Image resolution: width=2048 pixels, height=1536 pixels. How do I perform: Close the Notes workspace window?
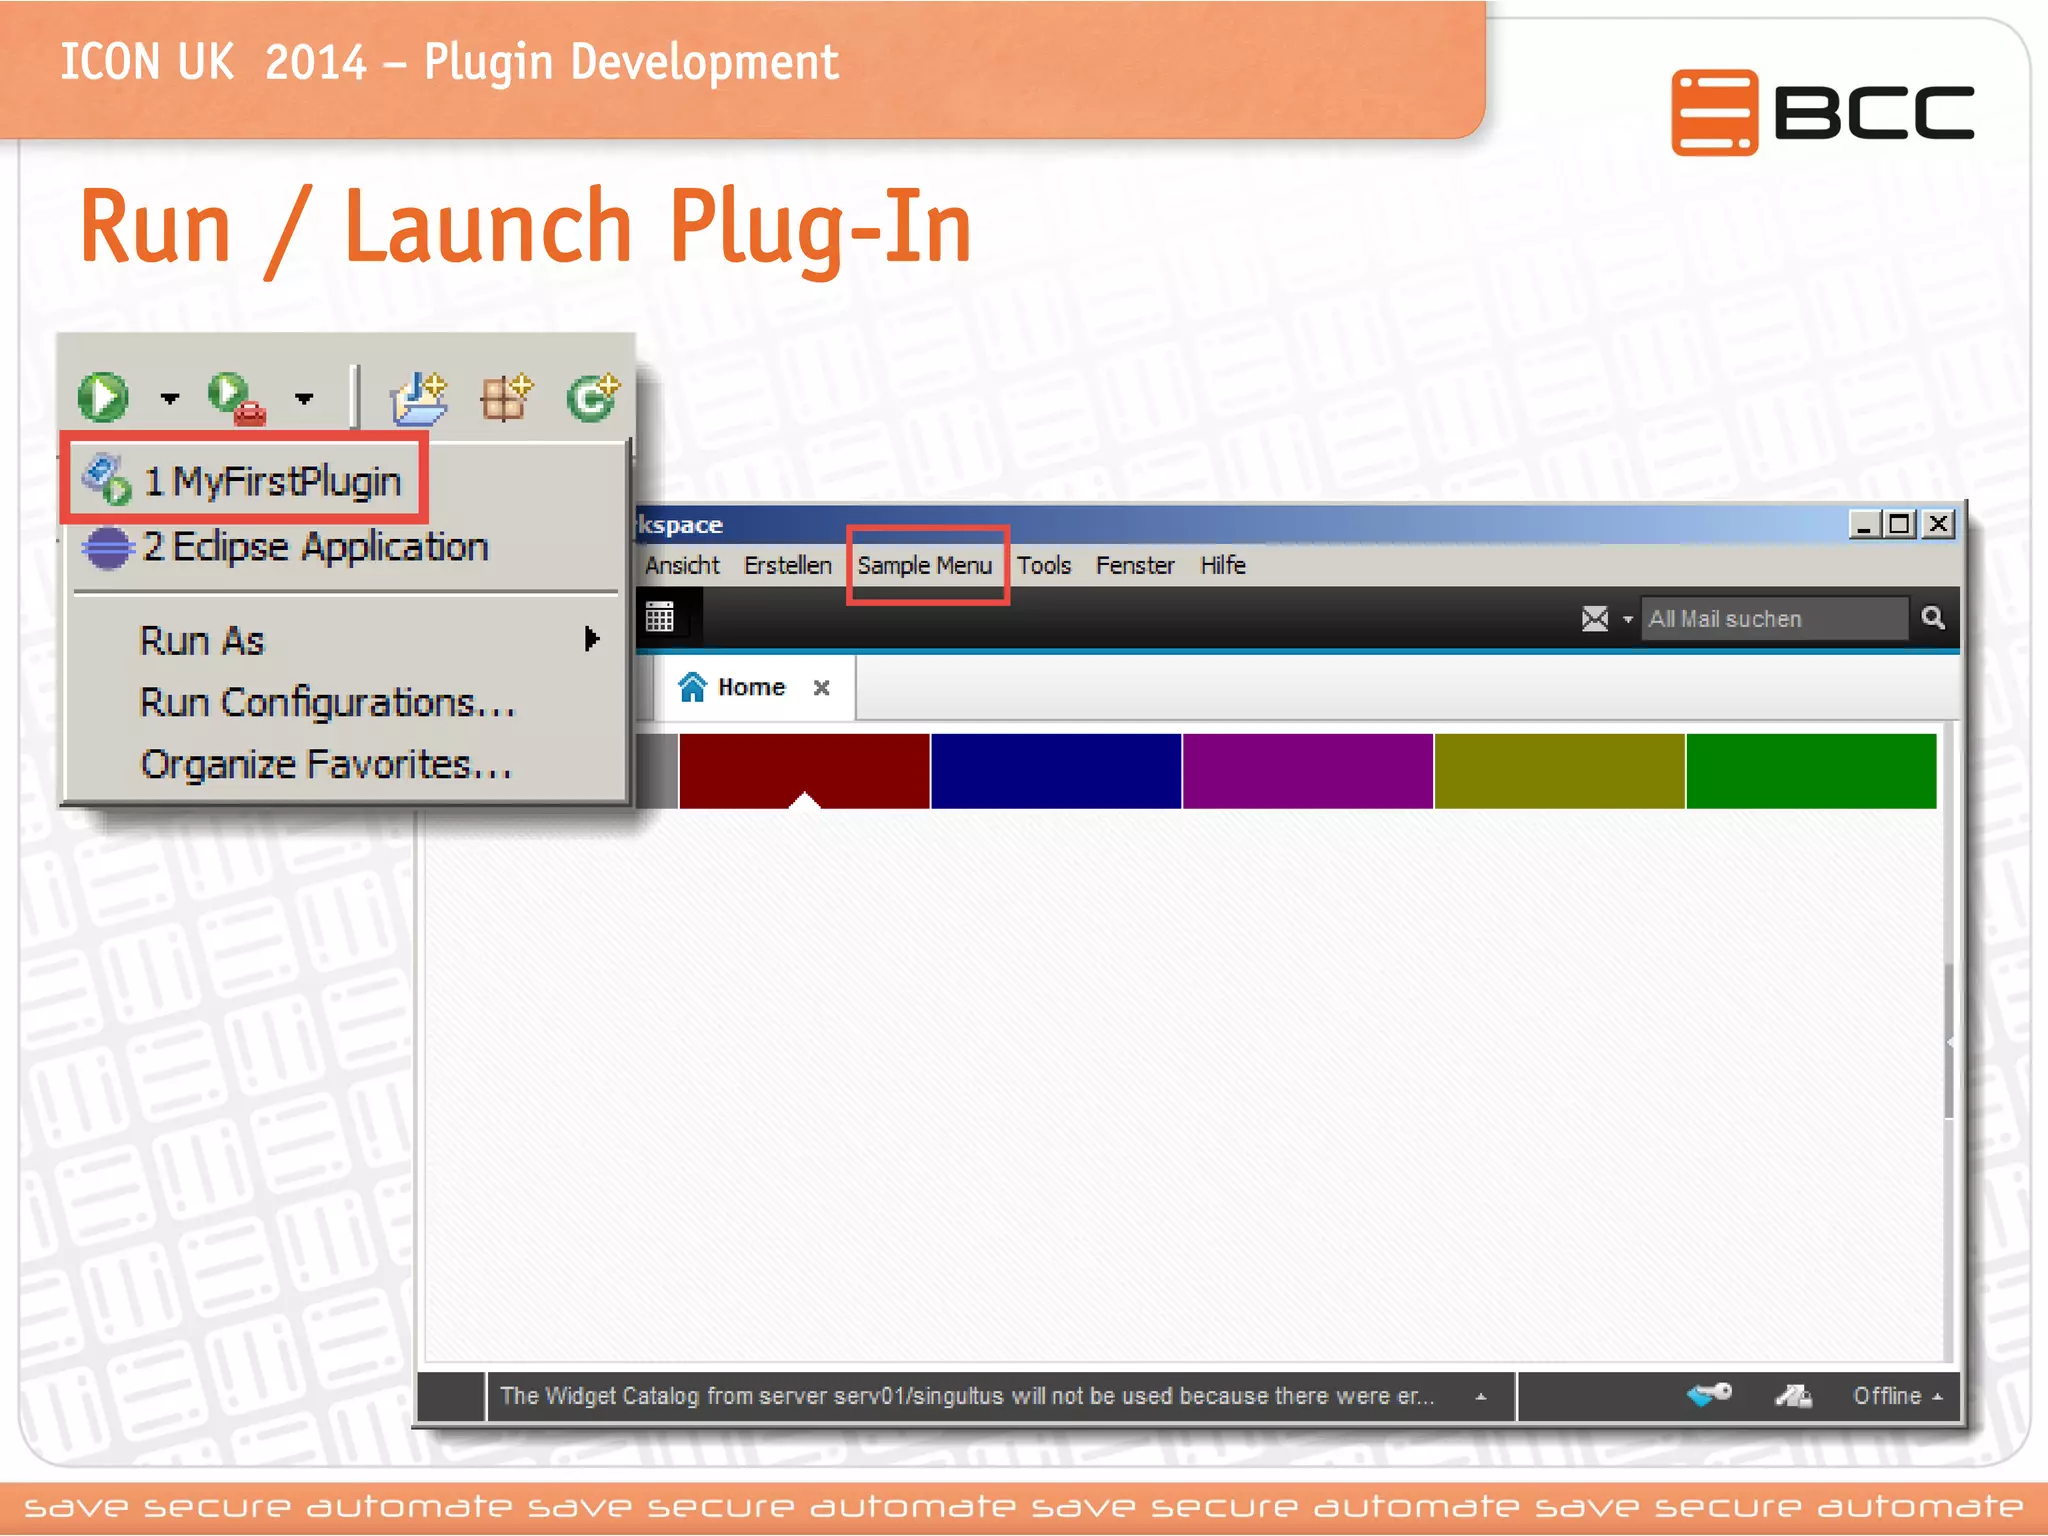click(x=1938, y=524)
